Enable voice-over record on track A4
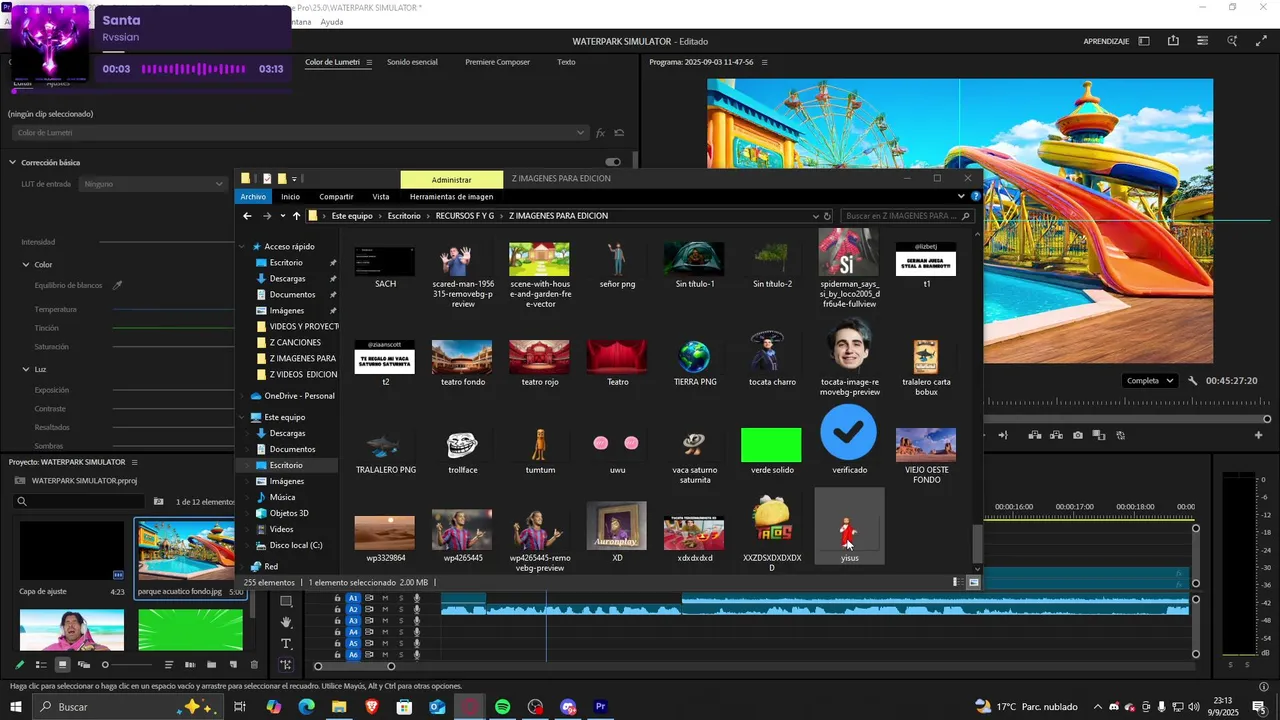Image resolution: width=1280 pixels, height=720 pixels. (417, 632)
